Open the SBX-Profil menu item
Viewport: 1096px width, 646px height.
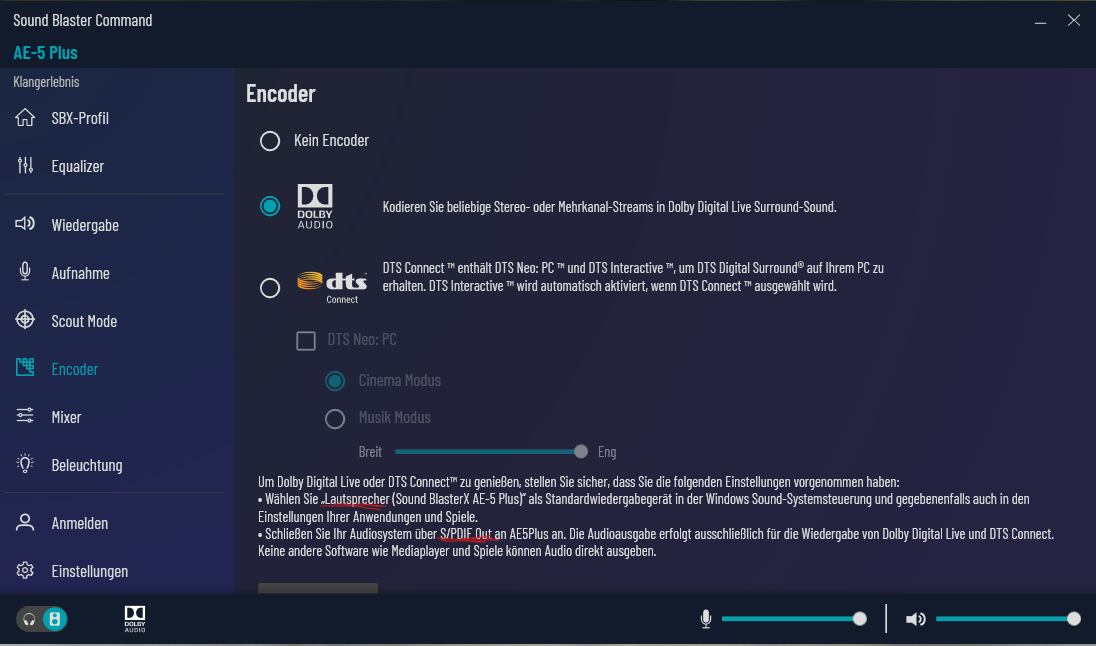point(80,118)
